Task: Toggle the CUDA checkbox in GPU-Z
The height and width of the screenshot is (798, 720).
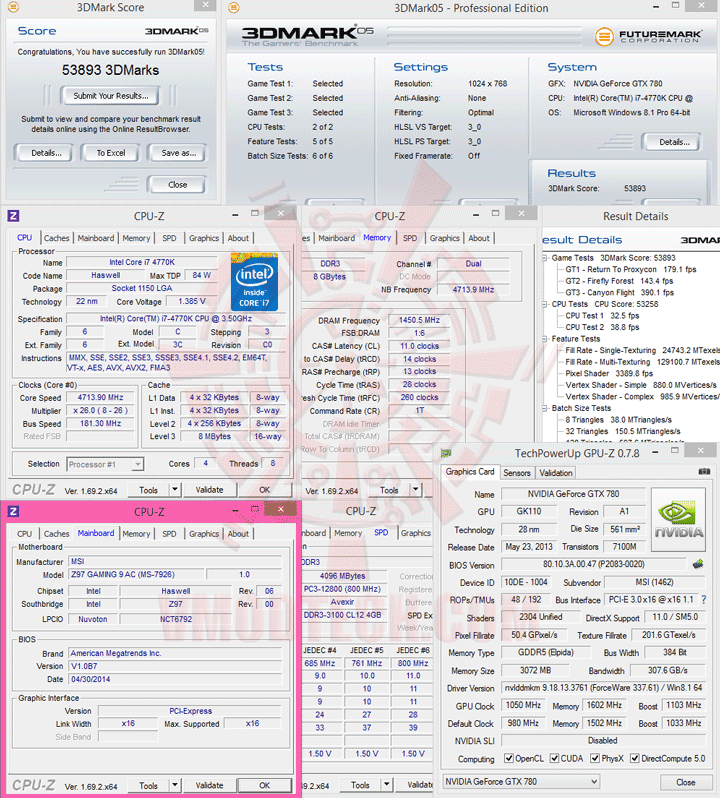Action: [x=554, y=758]
